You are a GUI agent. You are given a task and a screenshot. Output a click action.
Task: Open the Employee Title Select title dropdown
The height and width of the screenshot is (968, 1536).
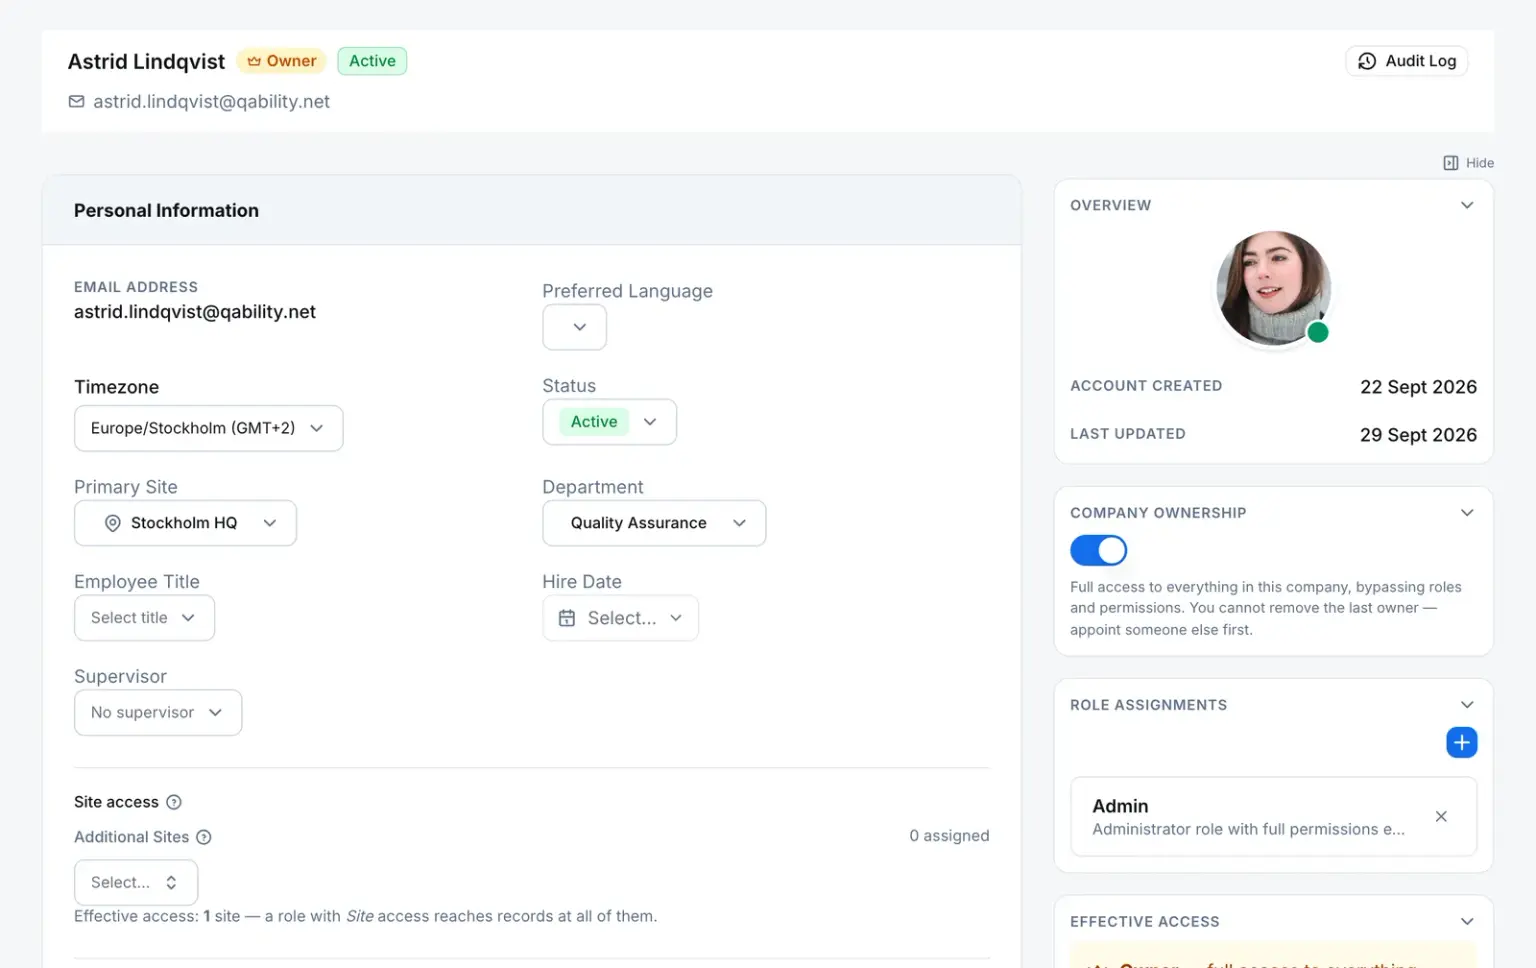[144, 618]
